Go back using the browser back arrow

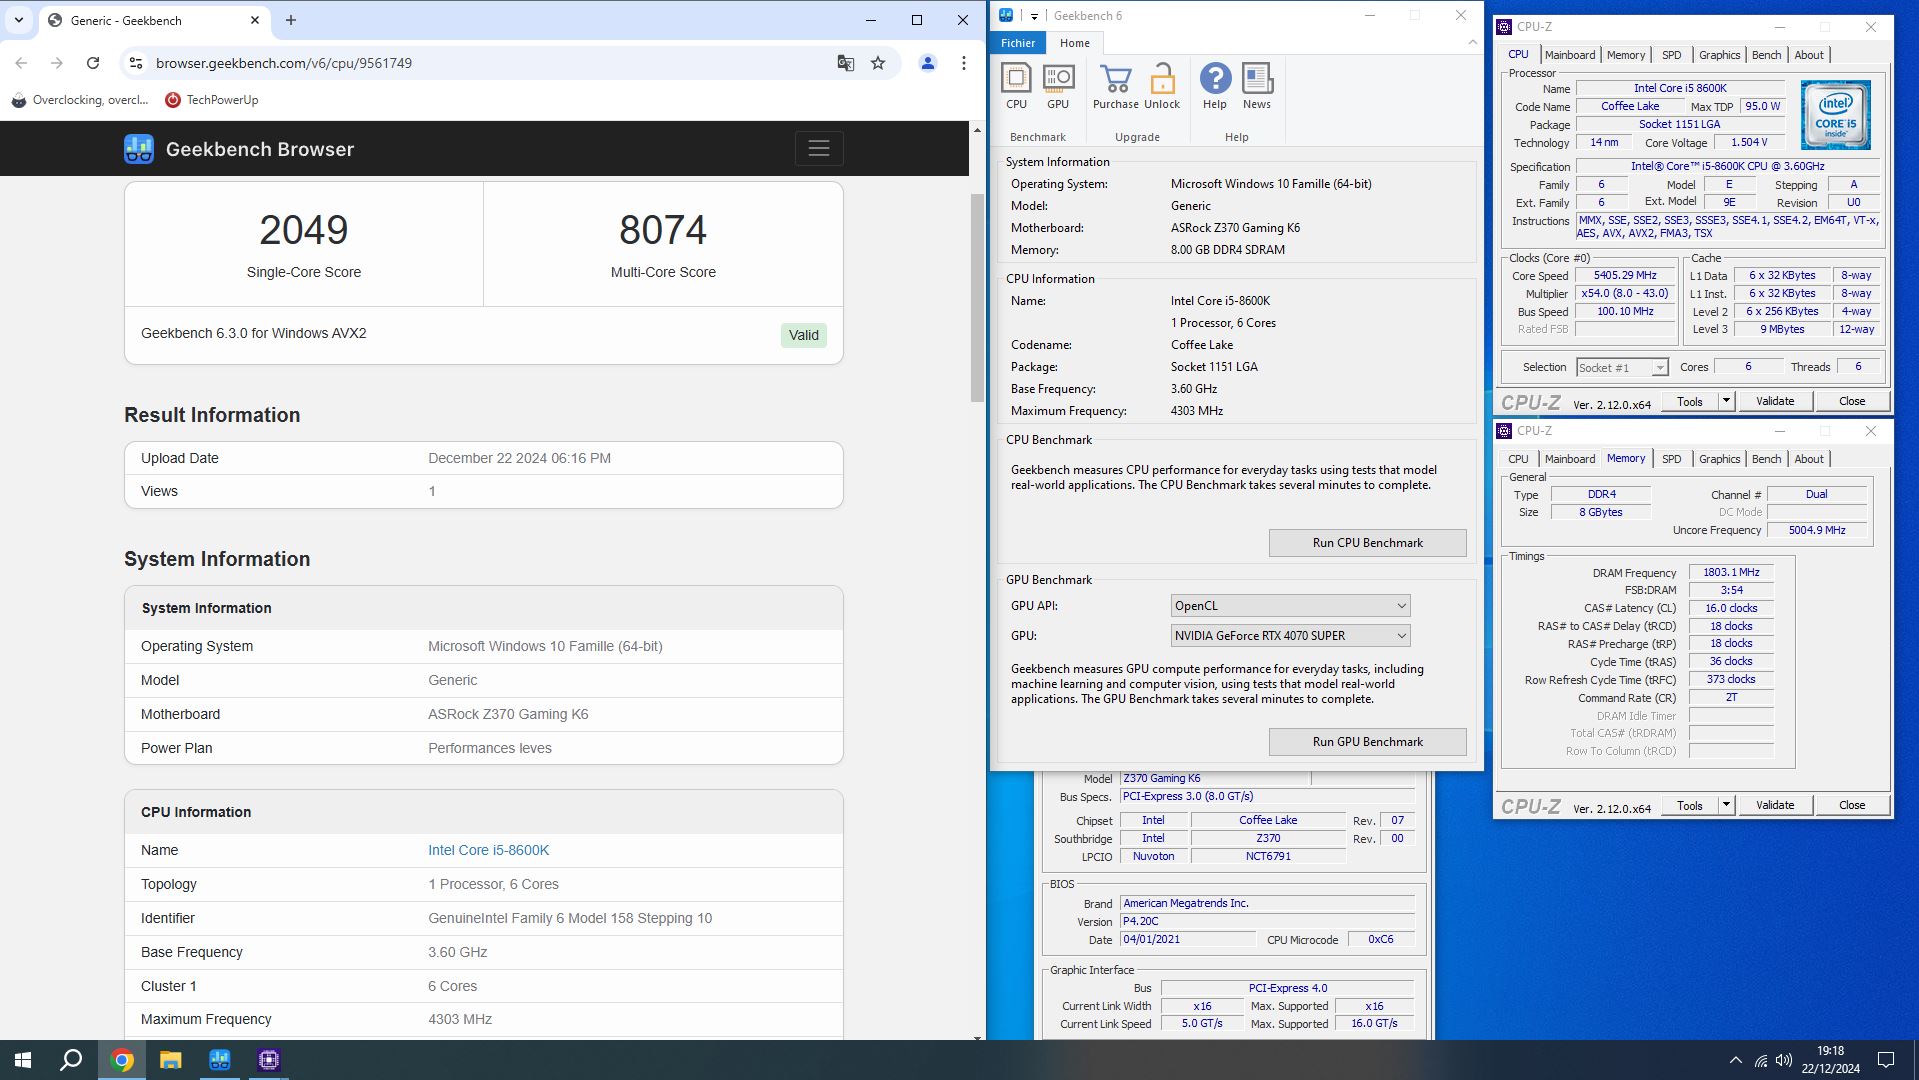point(21,63)
